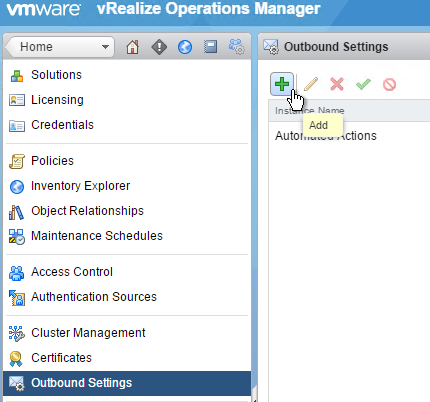Open the Content notebook icon
430x402 pixels.
pos(211,47)
